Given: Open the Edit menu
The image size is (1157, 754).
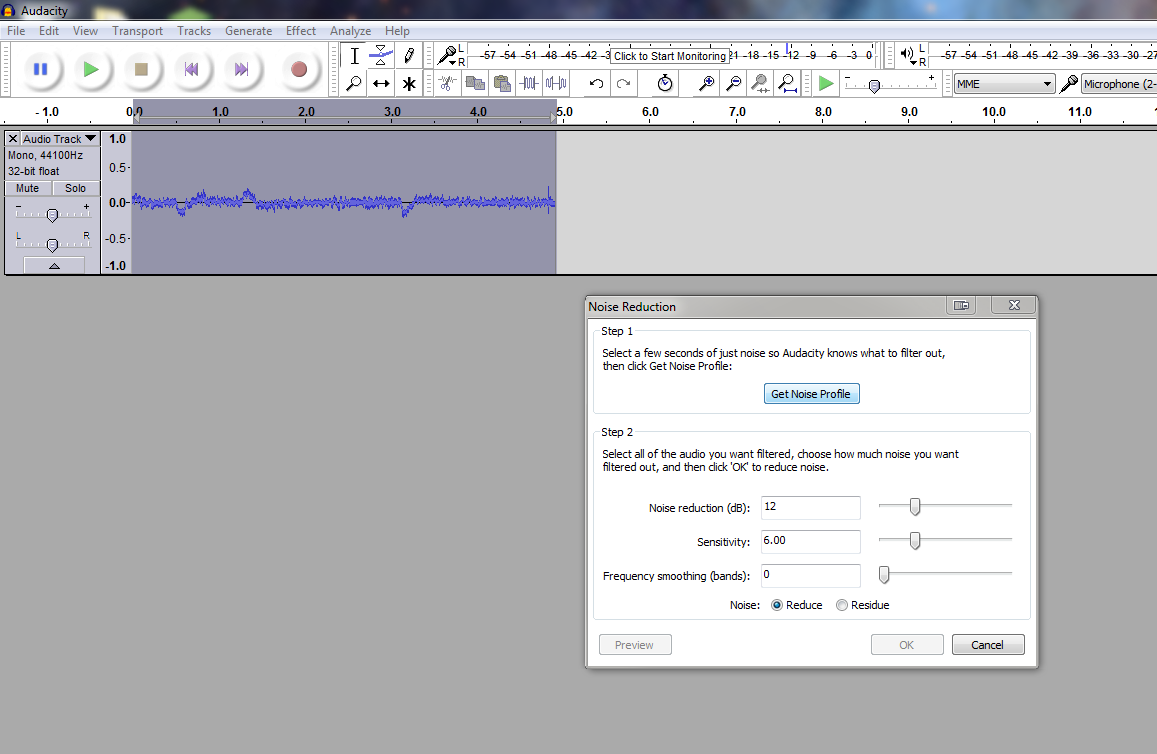Looking at the screenshot, I should click(x=49, y=31).
